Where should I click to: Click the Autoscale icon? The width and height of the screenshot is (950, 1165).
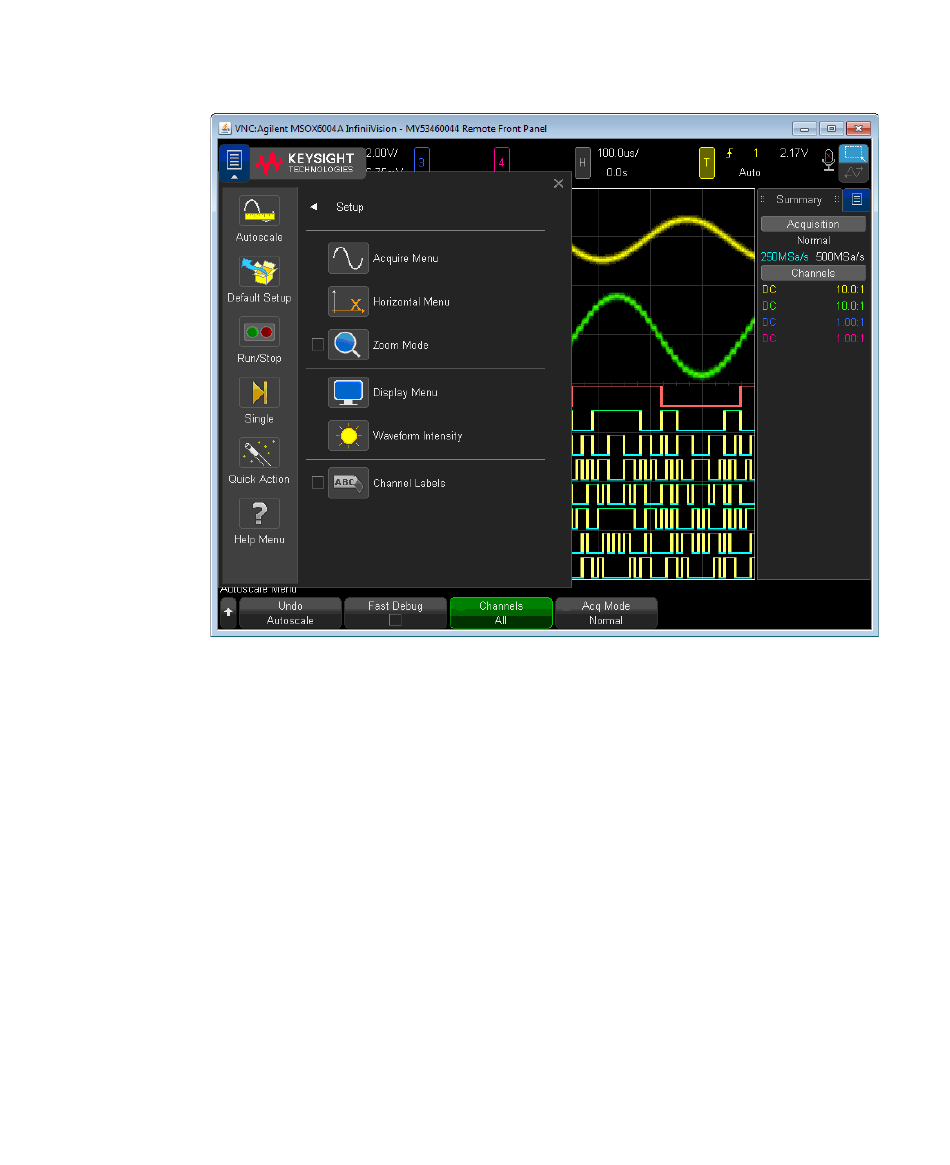(259, 210)
